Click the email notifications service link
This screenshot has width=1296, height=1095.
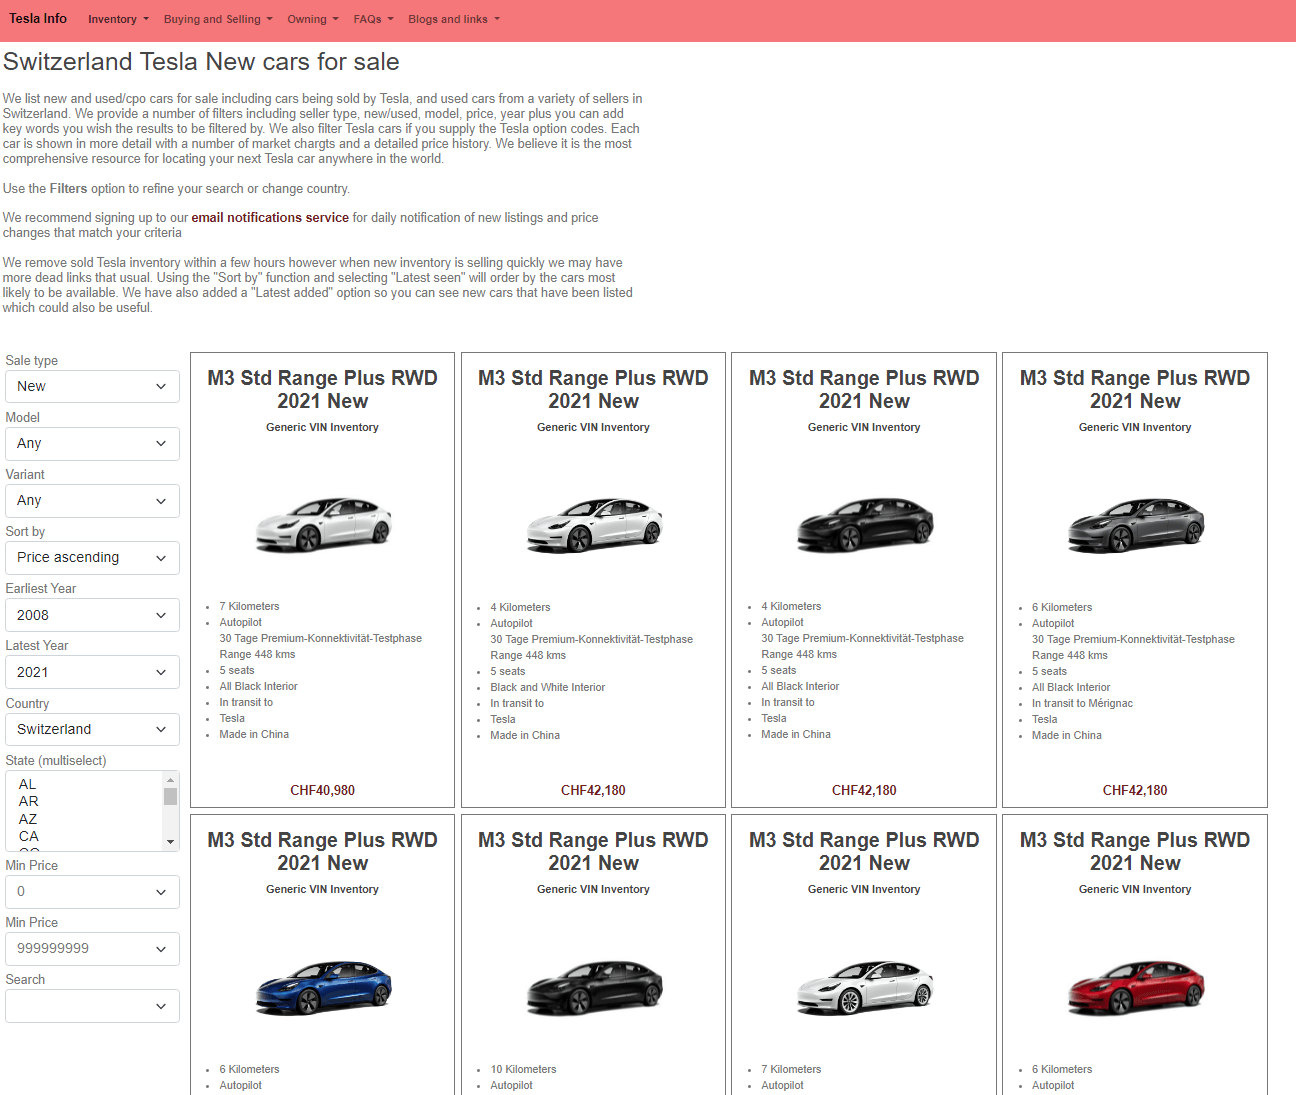[269, 217]
